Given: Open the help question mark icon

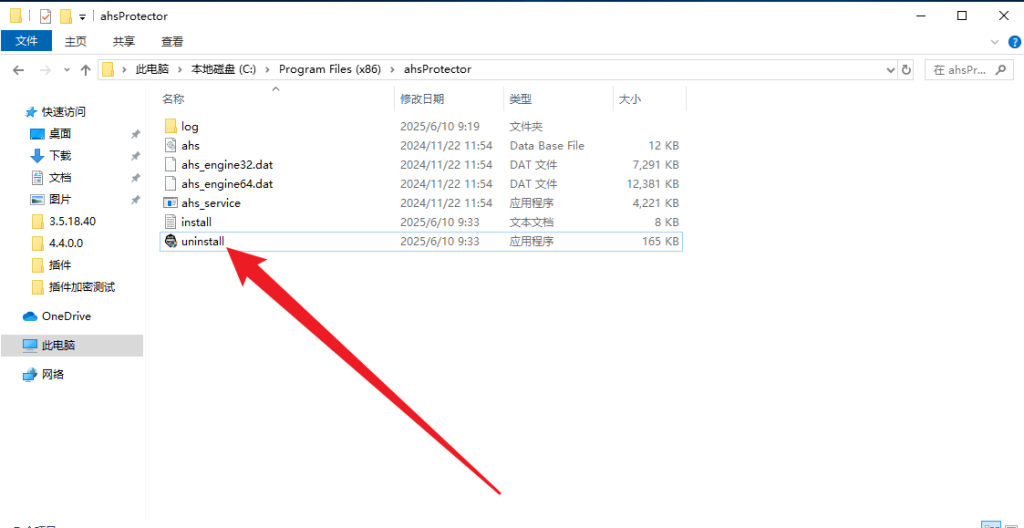Looking at the screenshot, I should point(1014,41).
